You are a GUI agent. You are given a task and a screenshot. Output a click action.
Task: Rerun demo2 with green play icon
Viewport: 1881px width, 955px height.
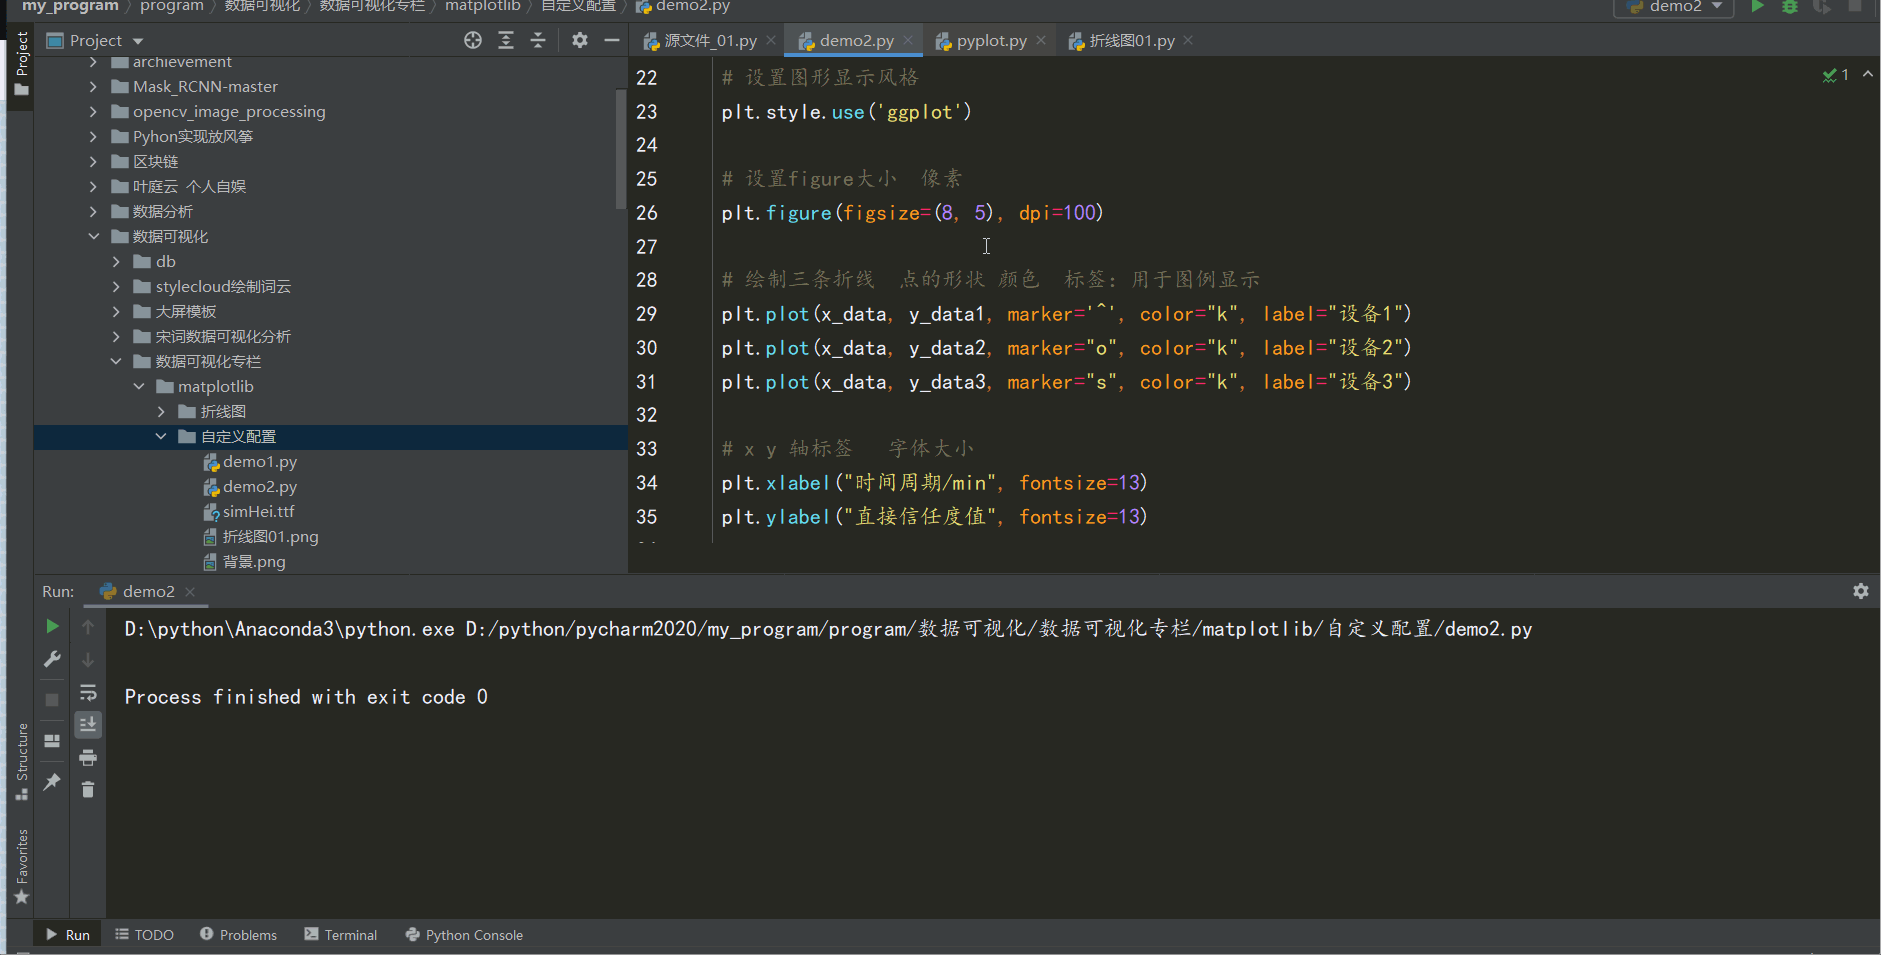click(52, 626)
